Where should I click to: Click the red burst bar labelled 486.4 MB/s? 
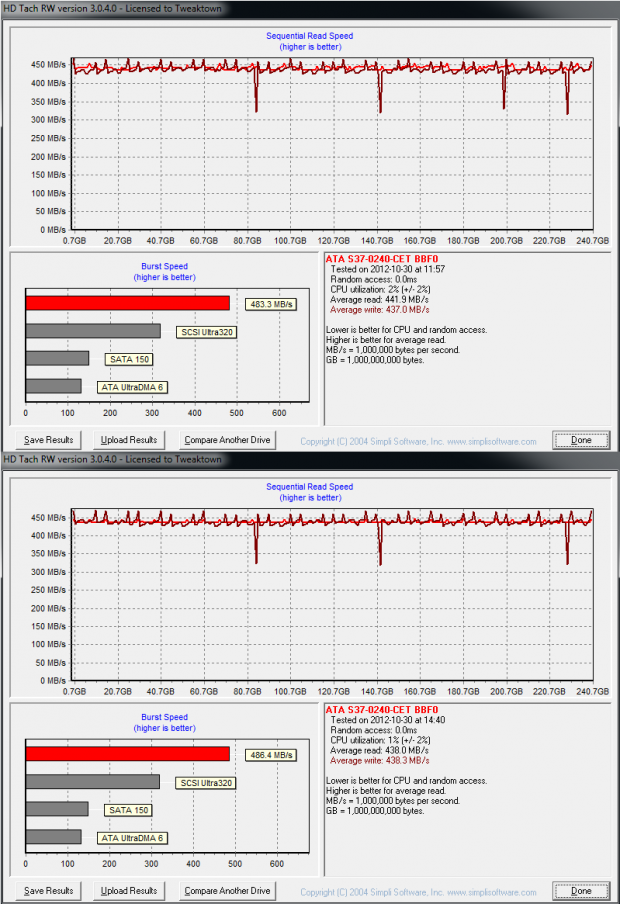(127, 754)
